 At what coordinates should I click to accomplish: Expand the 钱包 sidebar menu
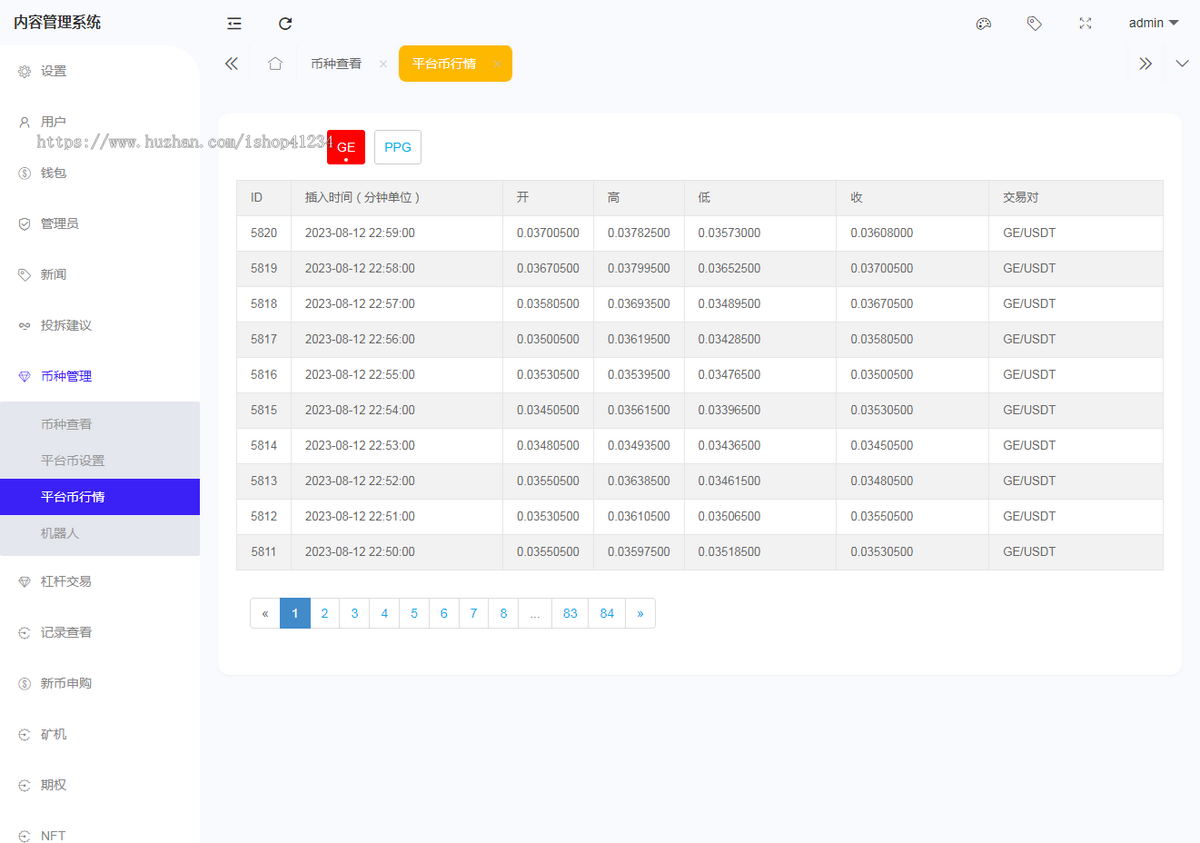pyautogui.click(x=54, y=172)
